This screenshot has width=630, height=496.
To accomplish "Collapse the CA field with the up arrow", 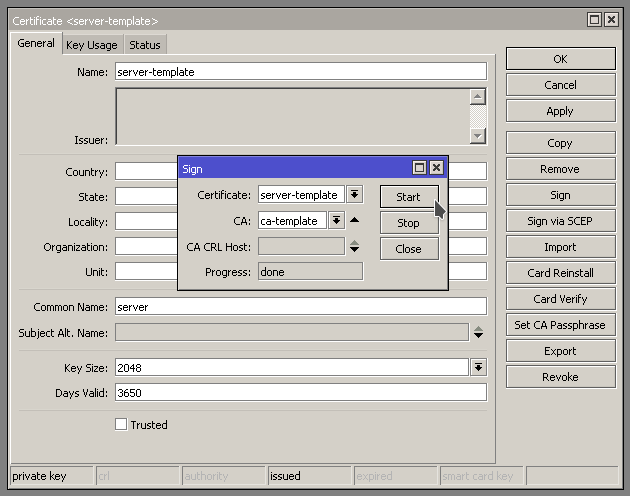I will tap(355, 221).
